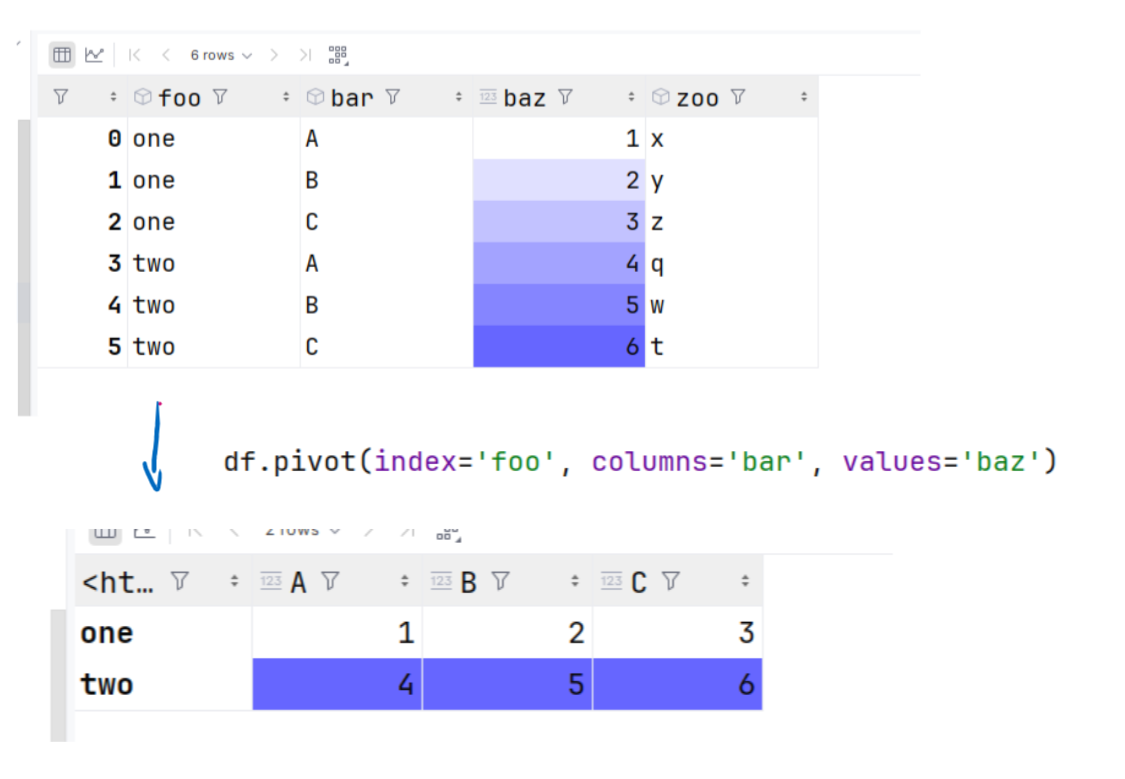
Task: Filter the bar column
Action: coord(393,97)
